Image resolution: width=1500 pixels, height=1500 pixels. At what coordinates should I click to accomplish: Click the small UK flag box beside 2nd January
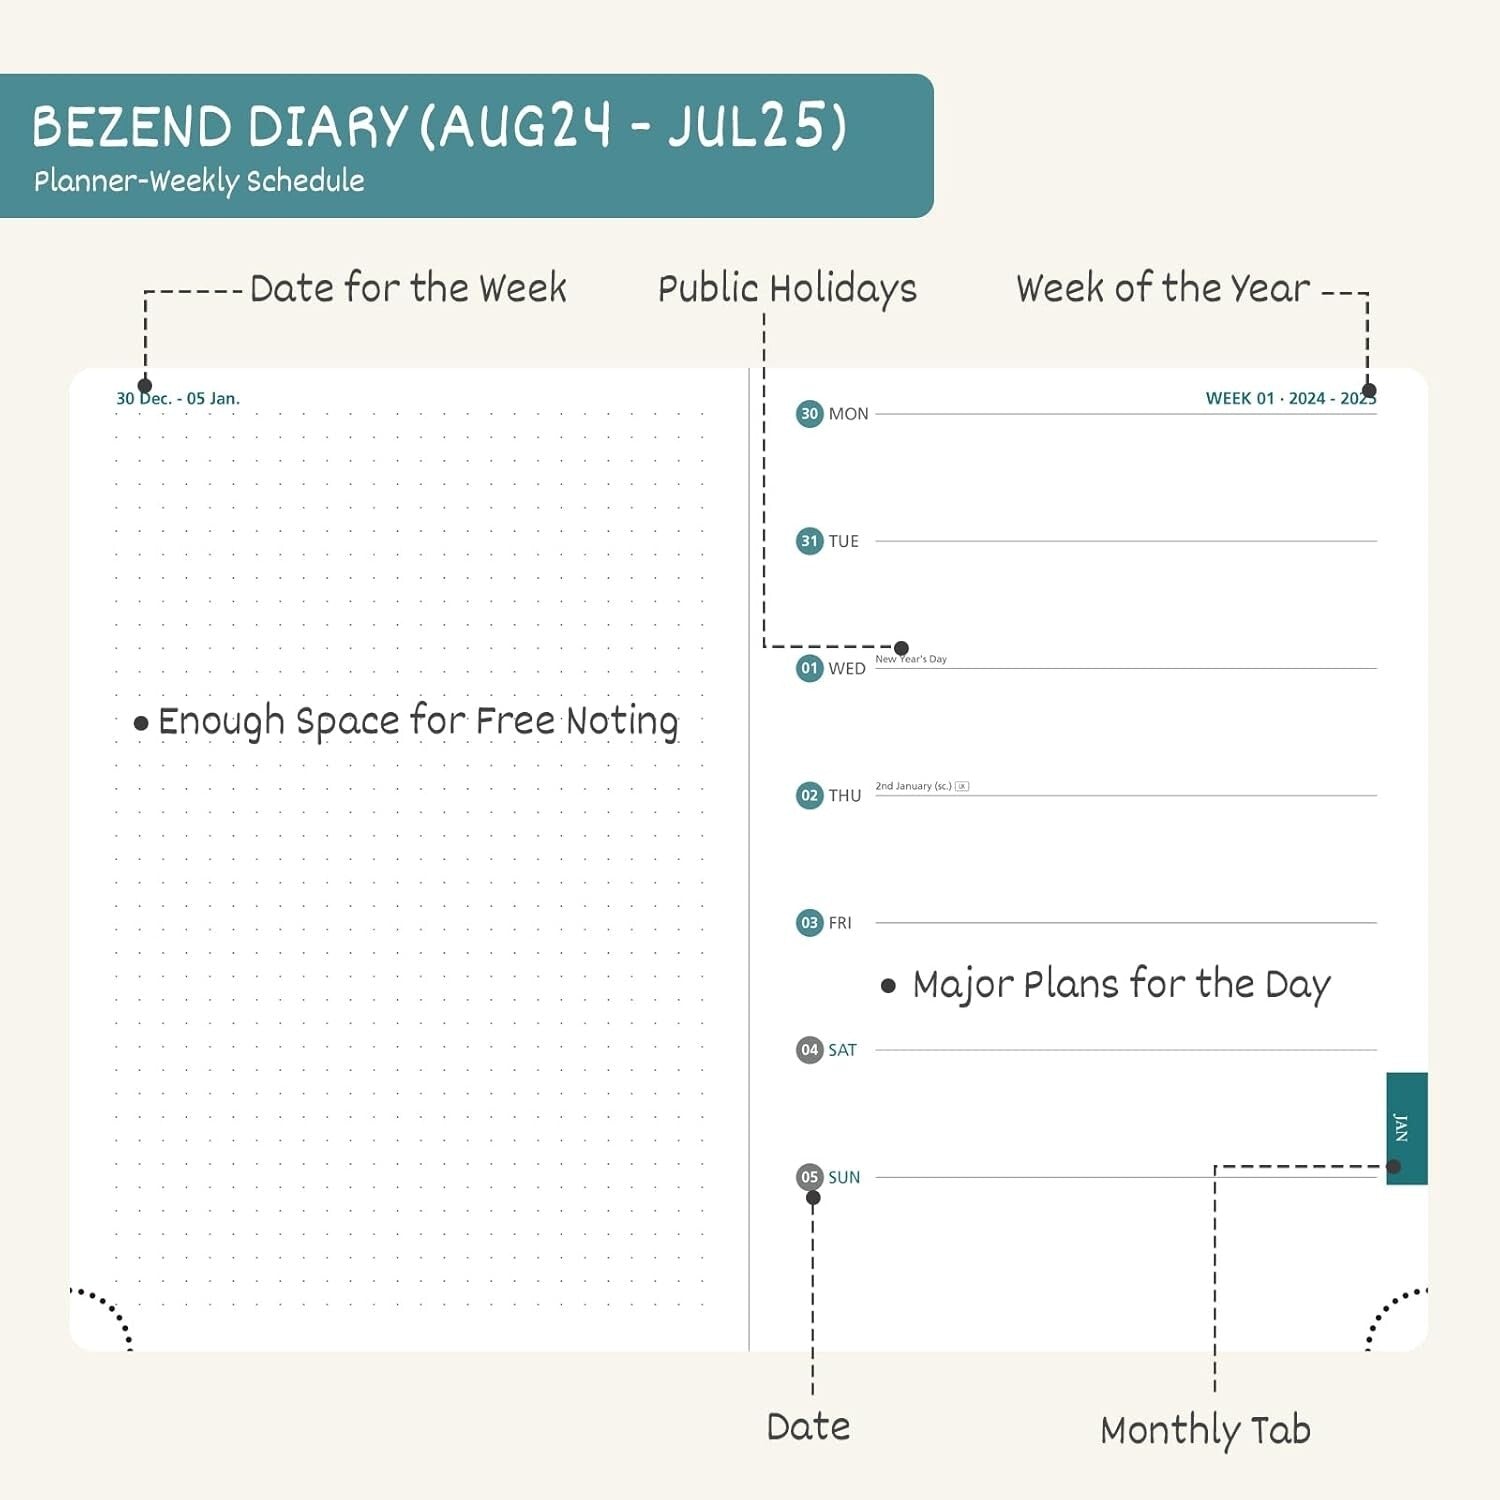coord(962,786)
